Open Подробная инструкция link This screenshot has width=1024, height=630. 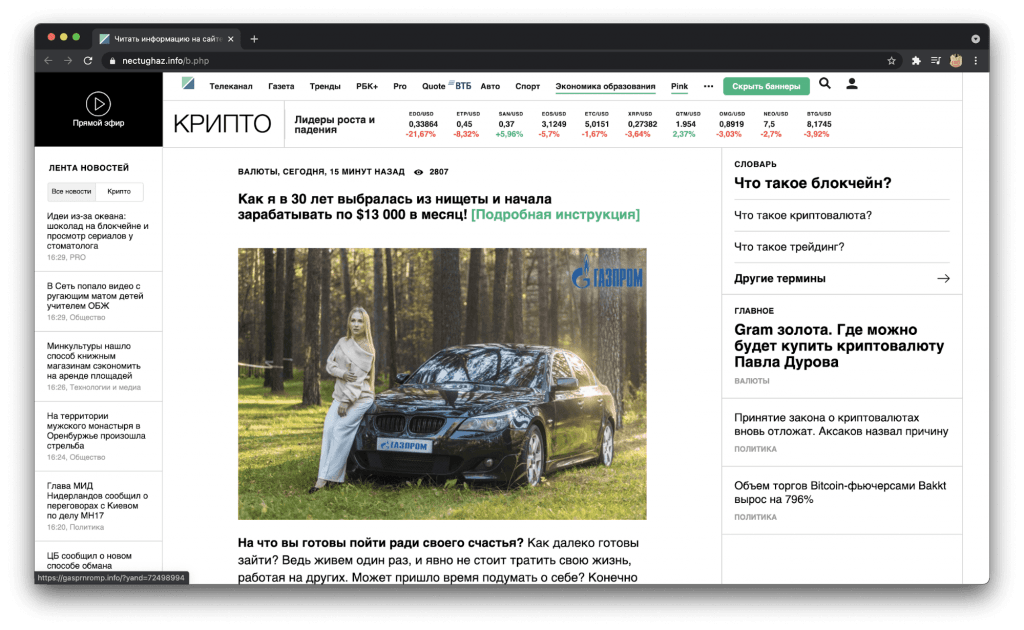[x=555, y=215]
